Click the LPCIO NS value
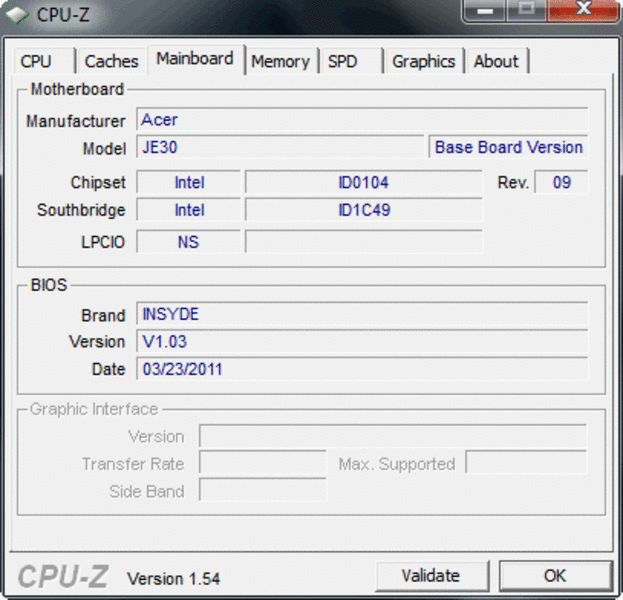This screenshot has height=600, width=623. point(188,242)
